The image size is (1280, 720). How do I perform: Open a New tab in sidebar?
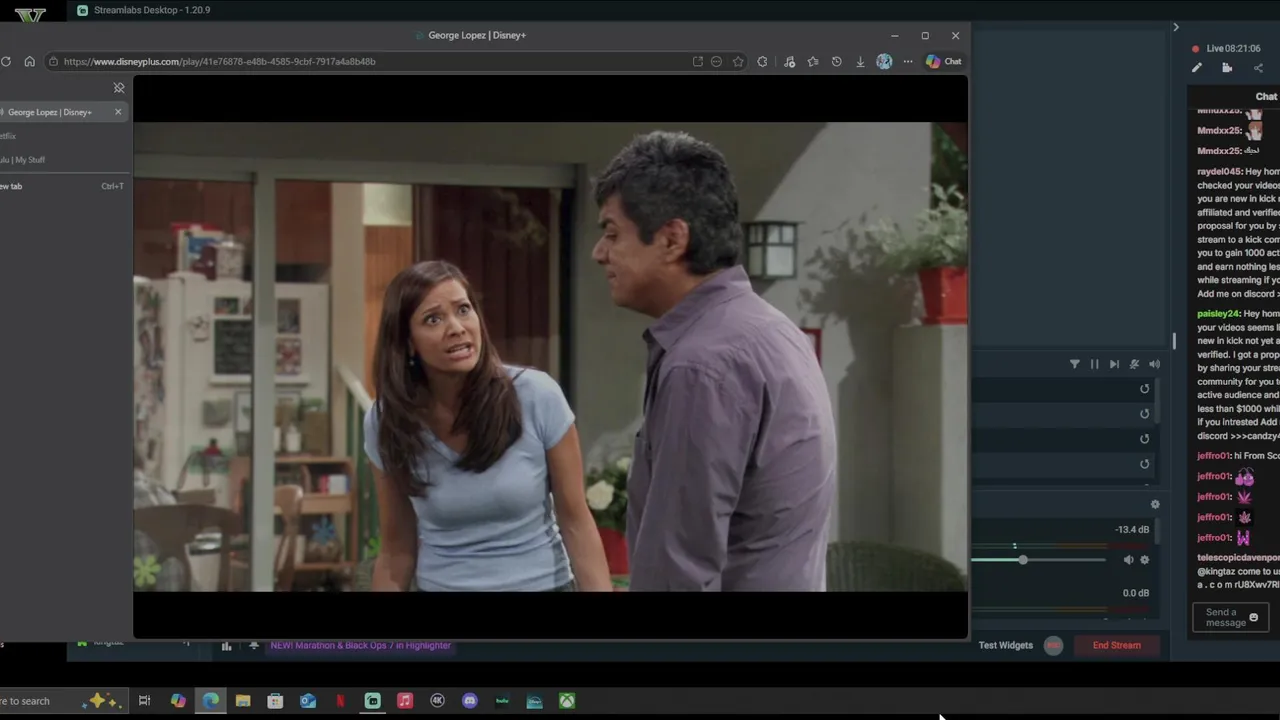tap(60, 186)
